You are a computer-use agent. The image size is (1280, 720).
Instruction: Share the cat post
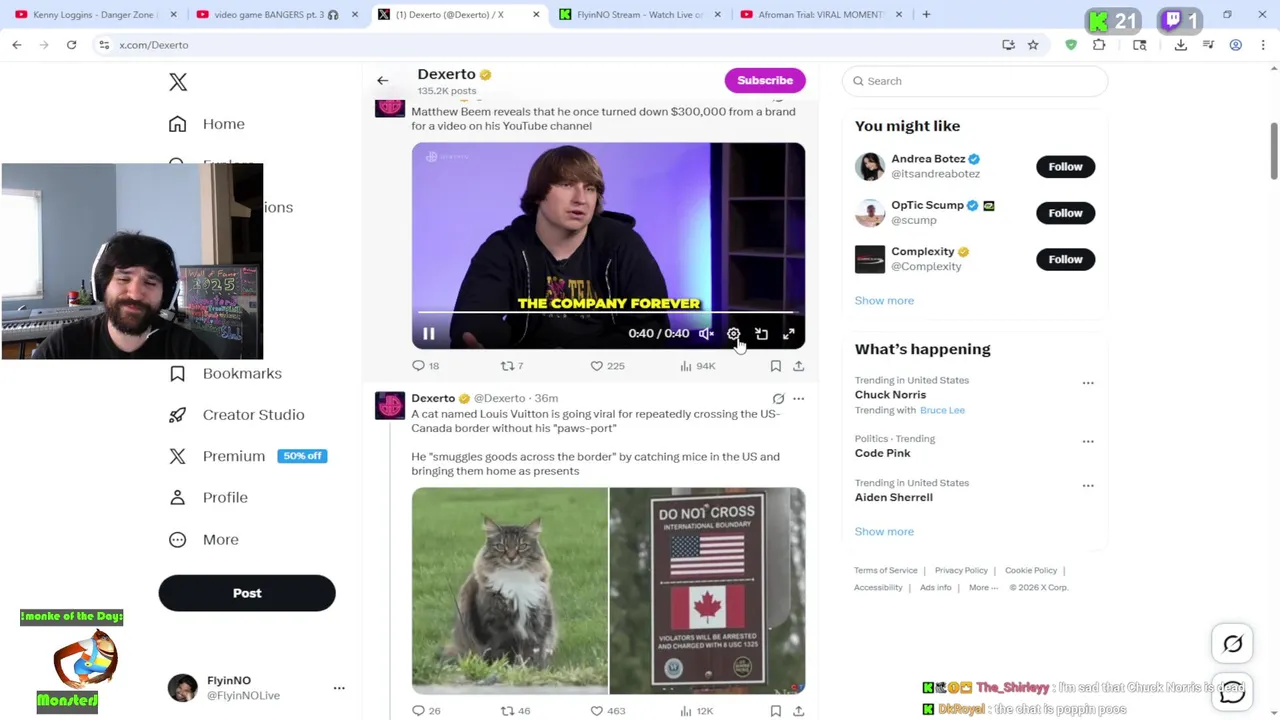pyautogui.click(x=798, y=711)
